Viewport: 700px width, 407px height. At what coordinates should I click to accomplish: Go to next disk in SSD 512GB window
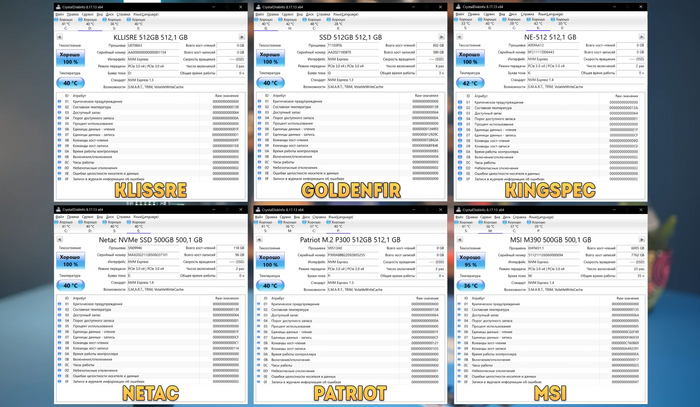(x=441, y=37)
